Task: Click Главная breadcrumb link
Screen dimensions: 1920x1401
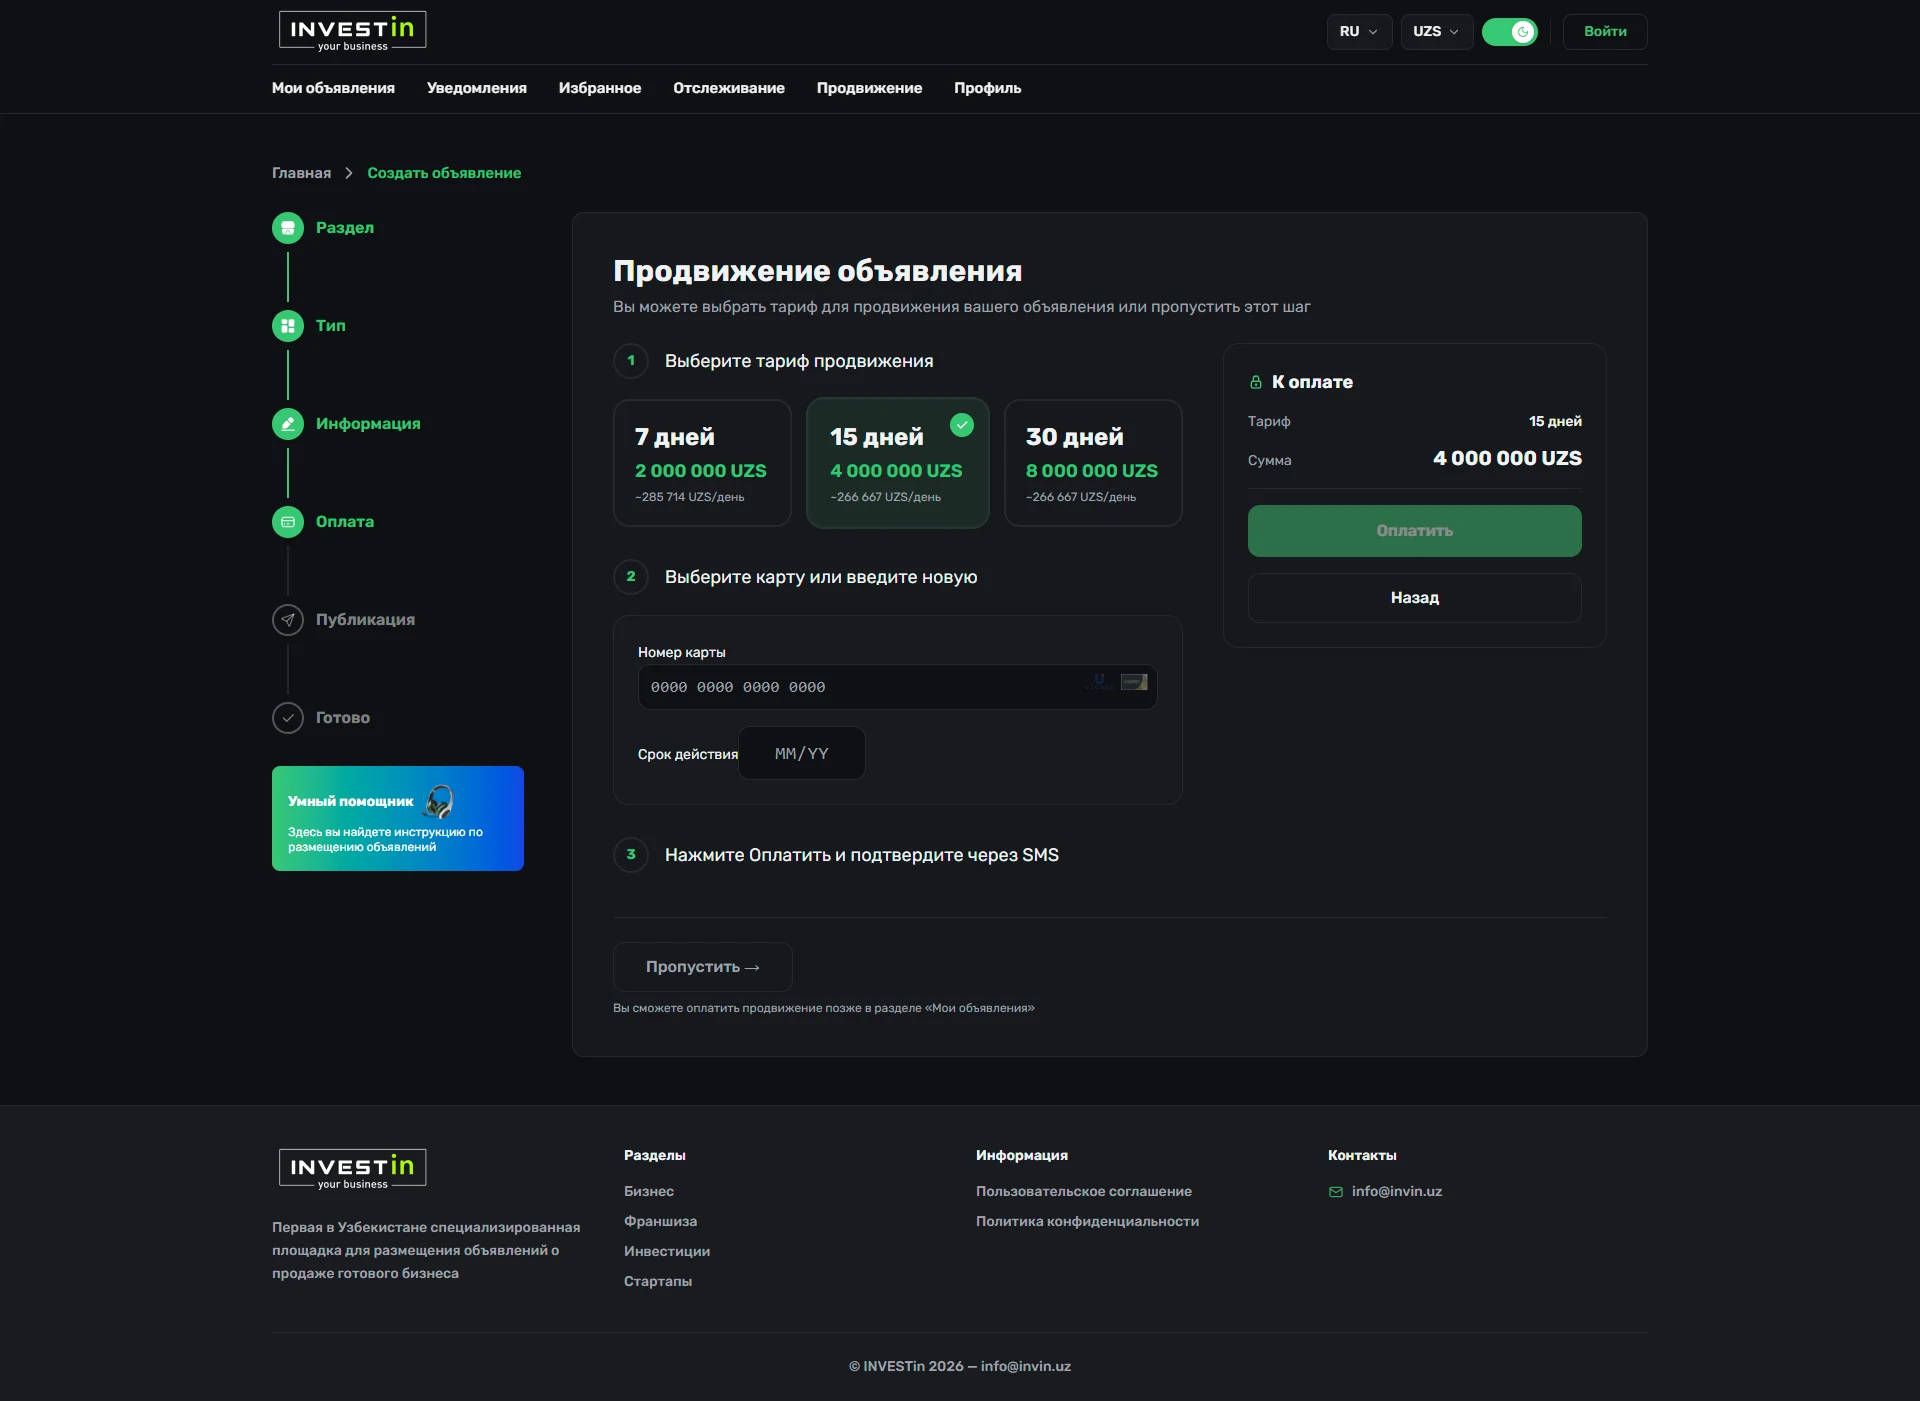Action: click(x=301, y=173)
